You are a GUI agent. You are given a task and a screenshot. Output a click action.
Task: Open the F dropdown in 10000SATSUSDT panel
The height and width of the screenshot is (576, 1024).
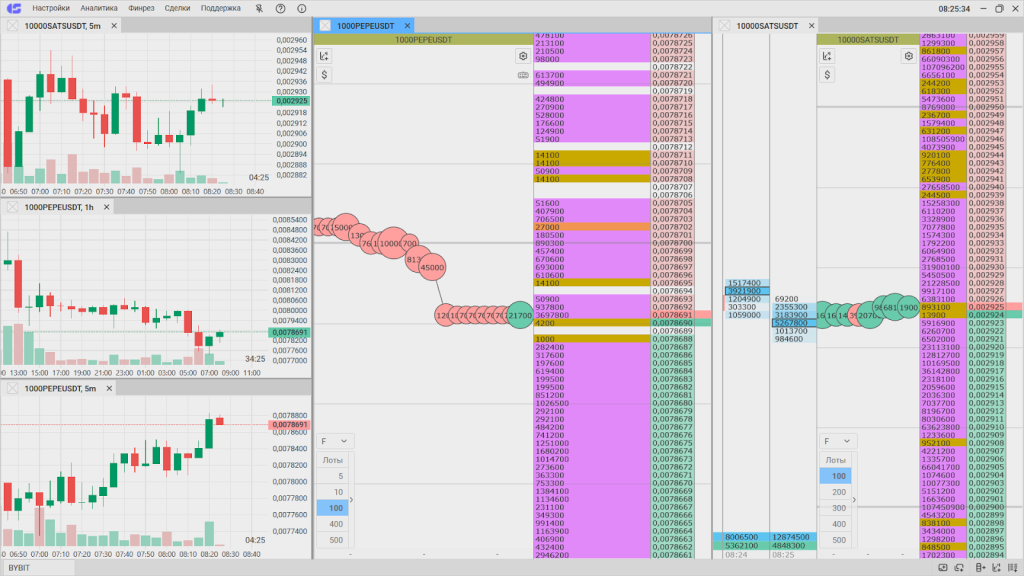tap(838, 441)
